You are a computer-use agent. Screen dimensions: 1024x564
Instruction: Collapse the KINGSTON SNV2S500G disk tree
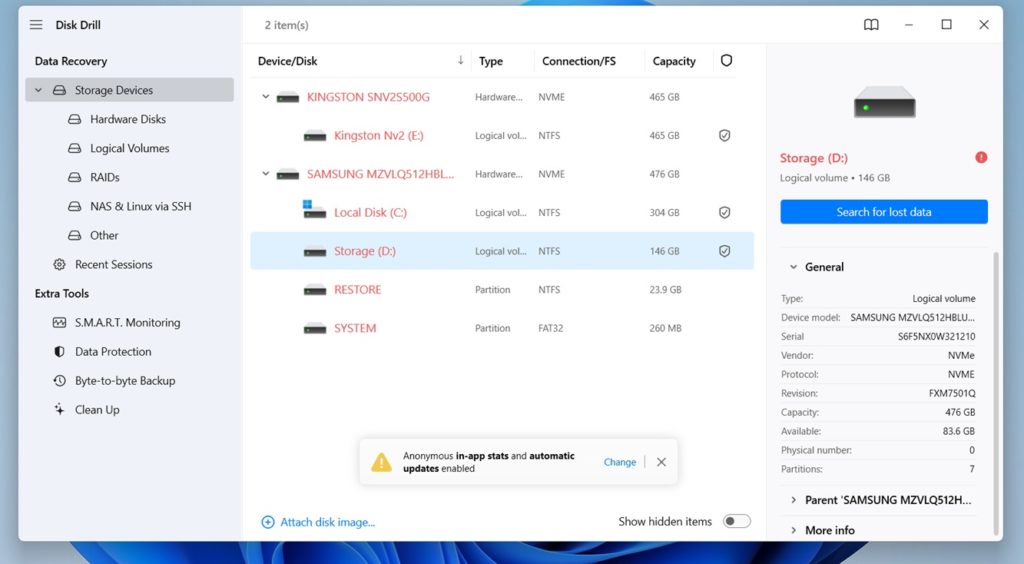(x=266, y=98)
